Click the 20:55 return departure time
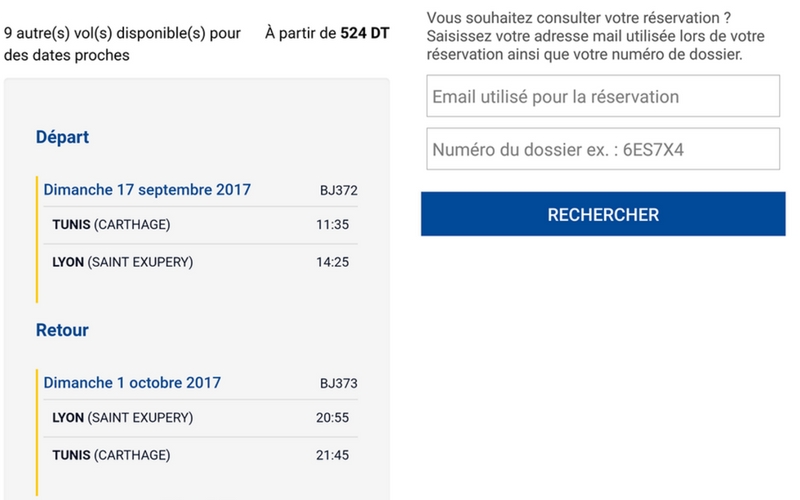800x500 pixels. coord(332,417)
